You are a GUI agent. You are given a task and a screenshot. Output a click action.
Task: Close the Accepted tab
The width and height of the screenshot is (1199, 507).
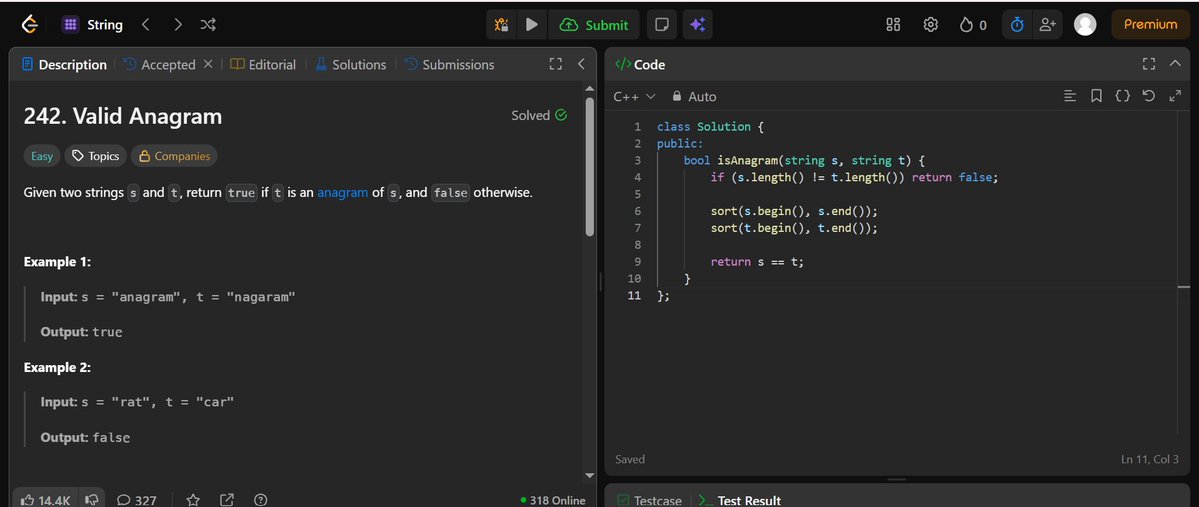coord(208,64)
